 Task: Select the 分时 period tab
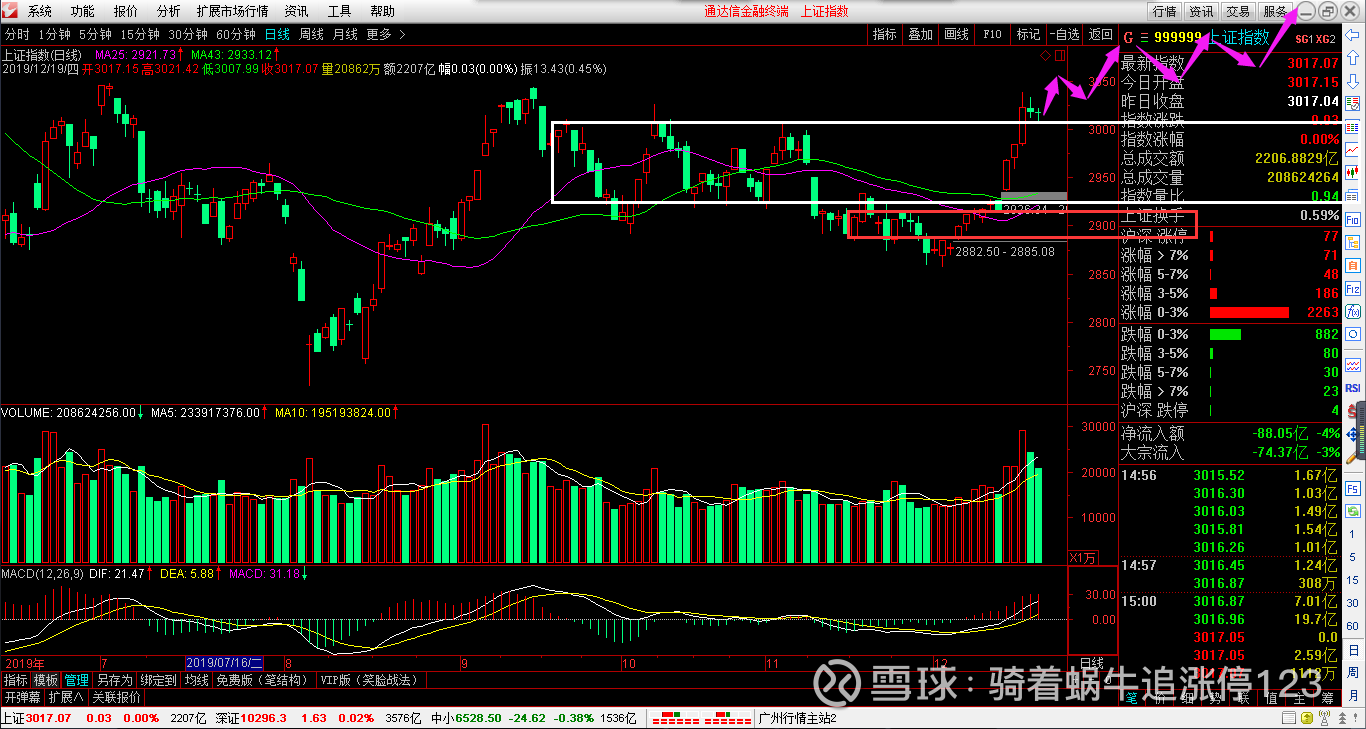[17, 34]
